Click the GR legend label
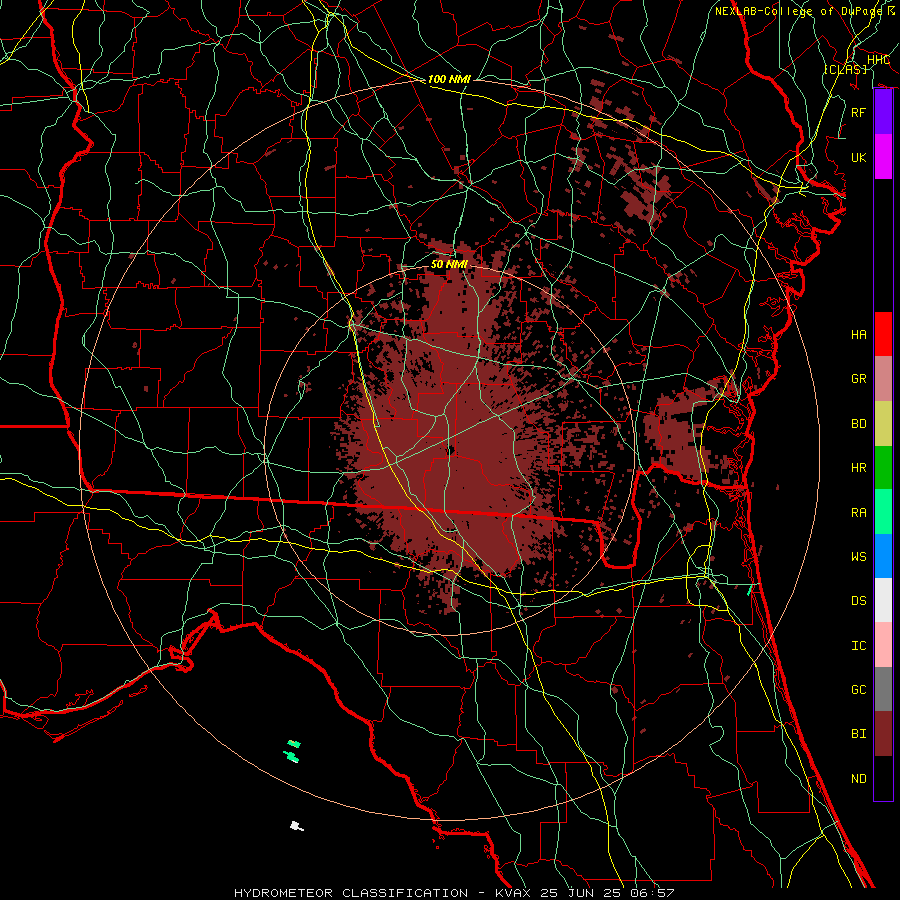The width and height of the screenshot is (900, 900). pos(859,379)
